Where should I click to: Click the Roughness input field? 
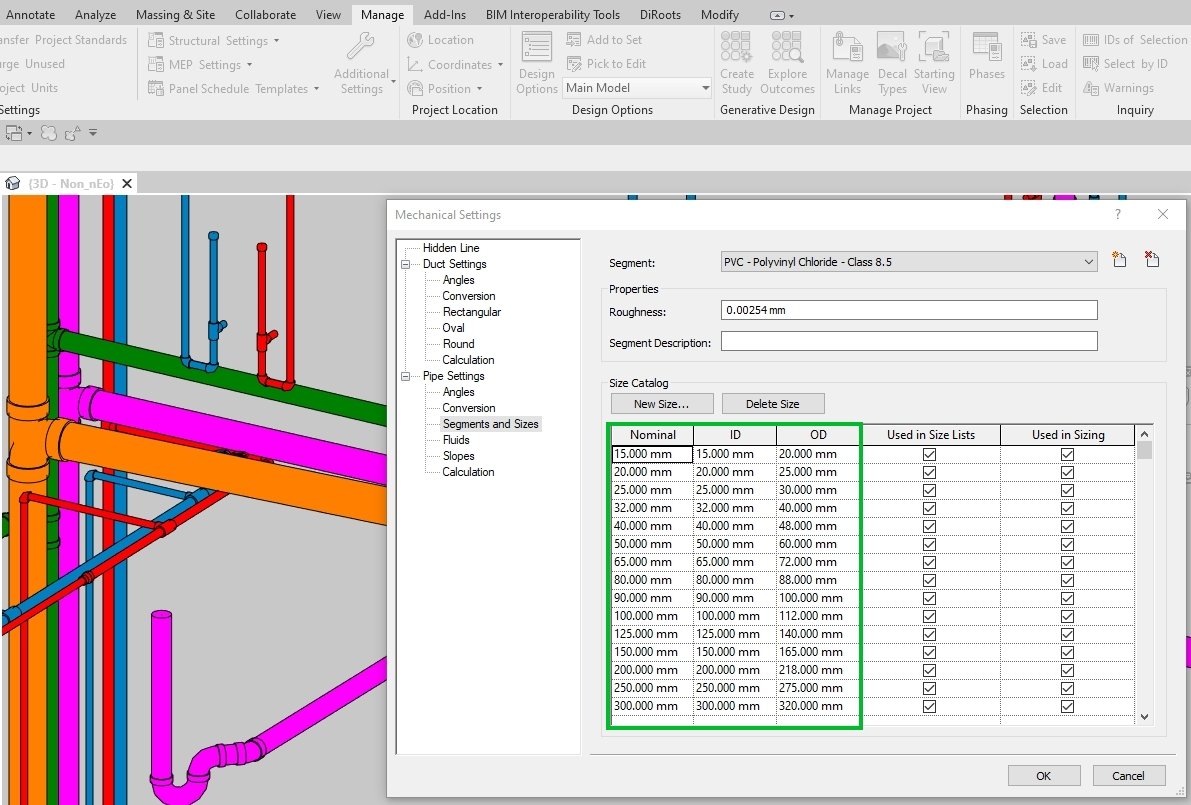point(908,310)
